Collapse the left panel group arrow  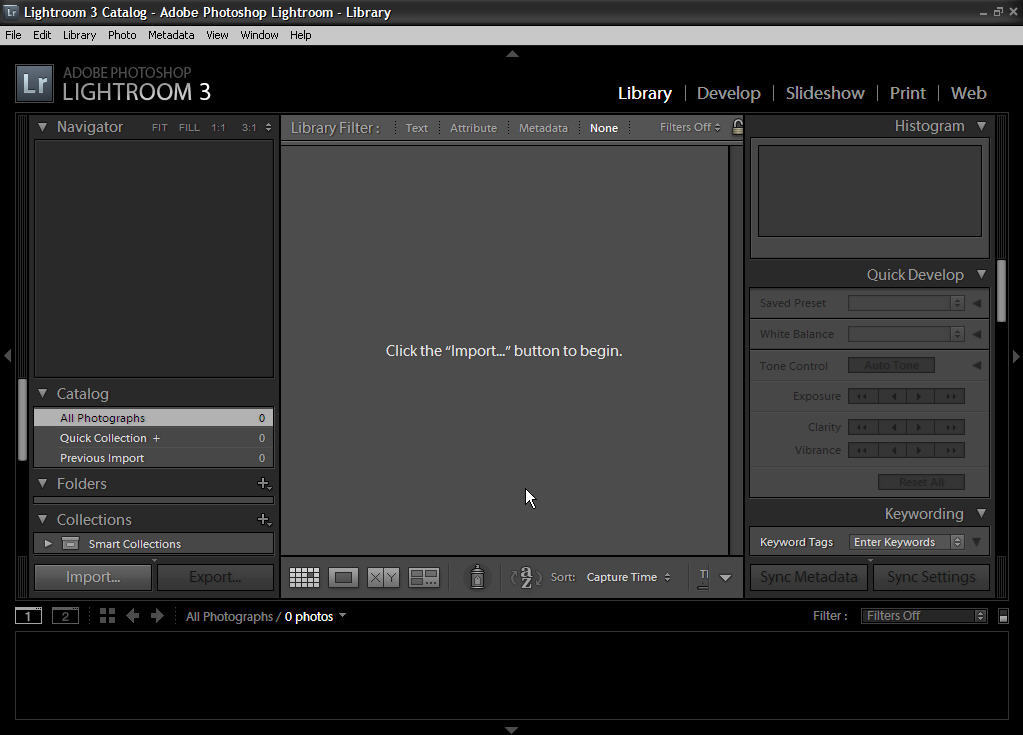(x=8, y=356)
